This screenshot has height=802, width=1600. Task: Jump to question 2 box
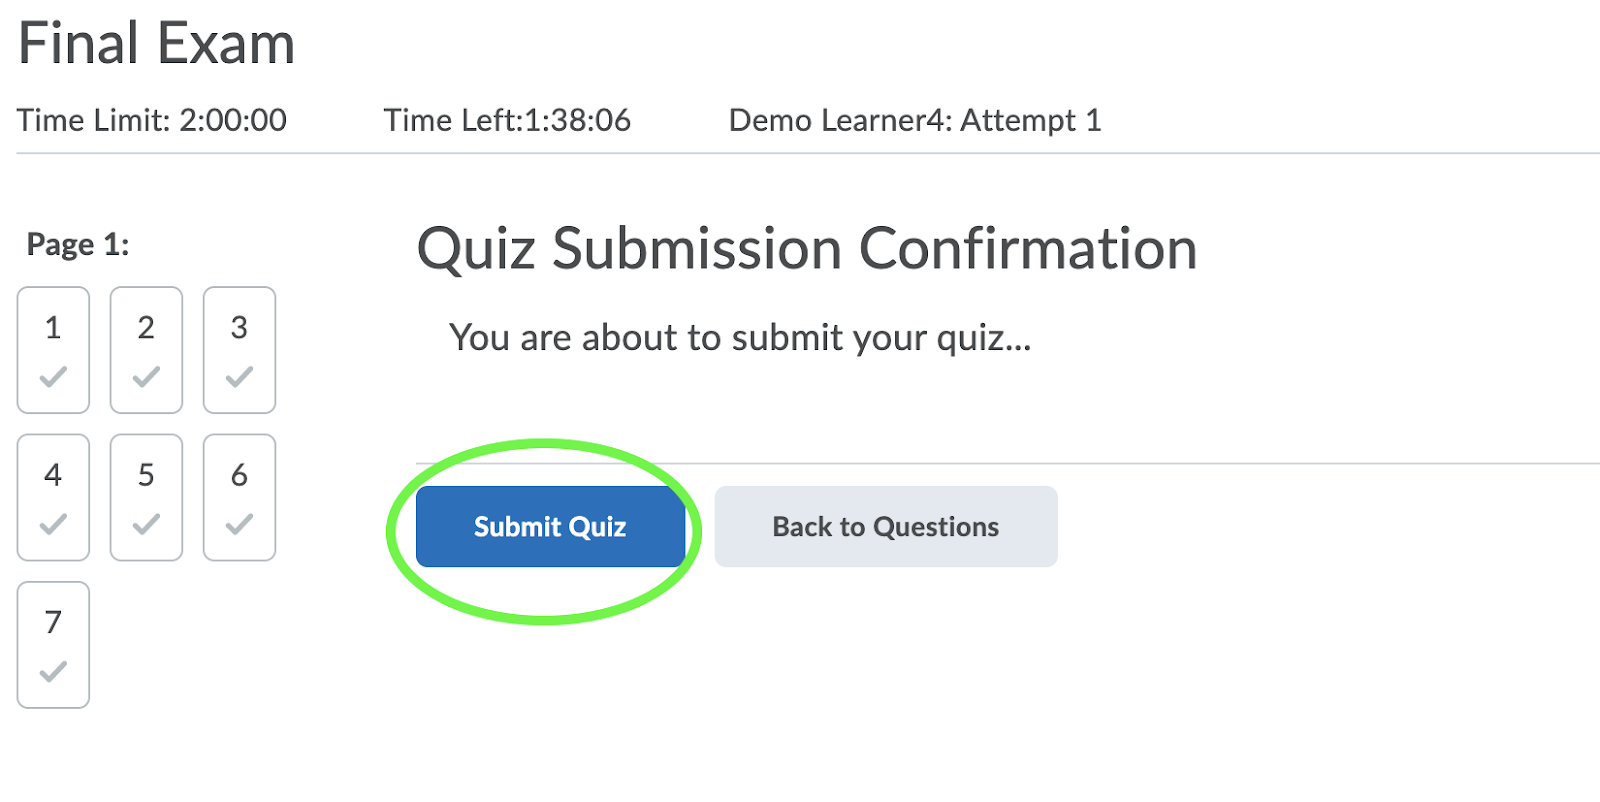[x=146, y=350]
